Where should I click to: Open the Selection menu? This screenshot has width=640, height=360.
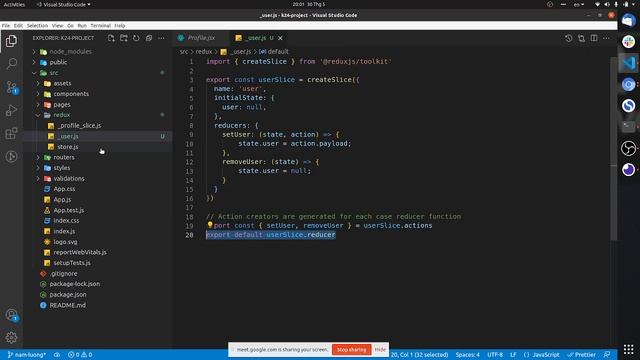37,25
